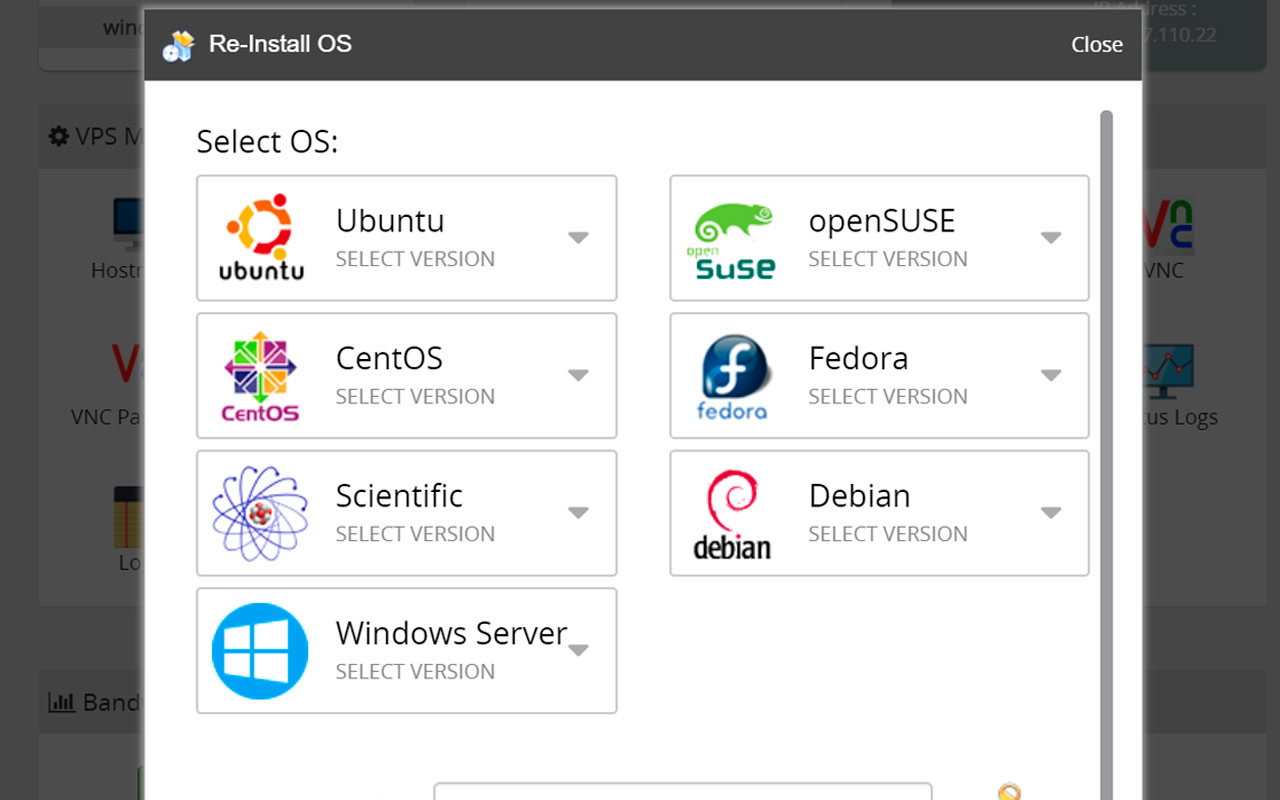Click the Re-Install OS header icon
The image size is (1280, 800).
pyautogui.click(x=178, y=45)
